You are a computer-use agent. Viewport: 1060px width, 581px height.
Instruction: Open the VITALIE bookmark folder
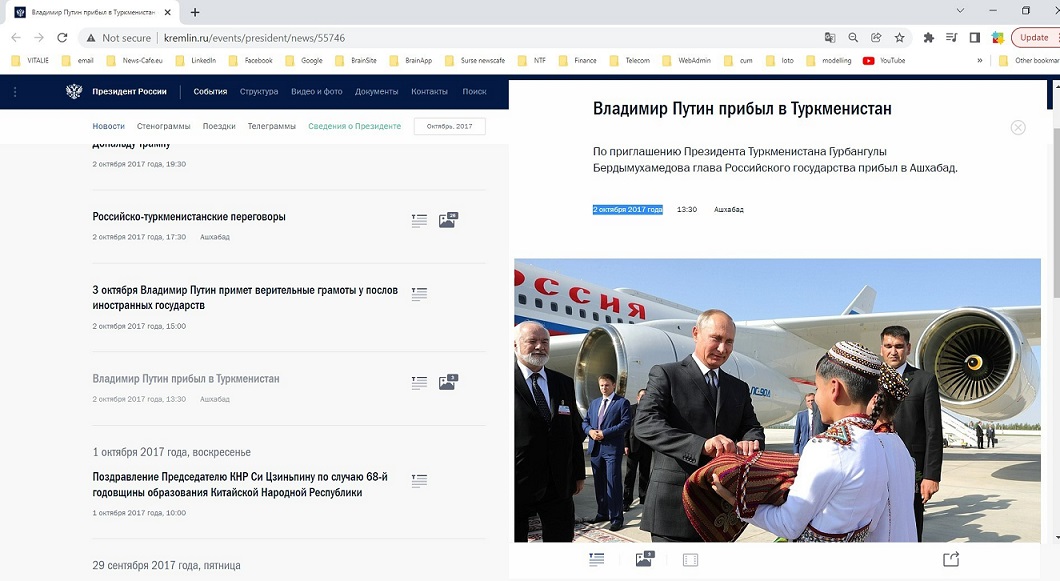tap(30, 60)
